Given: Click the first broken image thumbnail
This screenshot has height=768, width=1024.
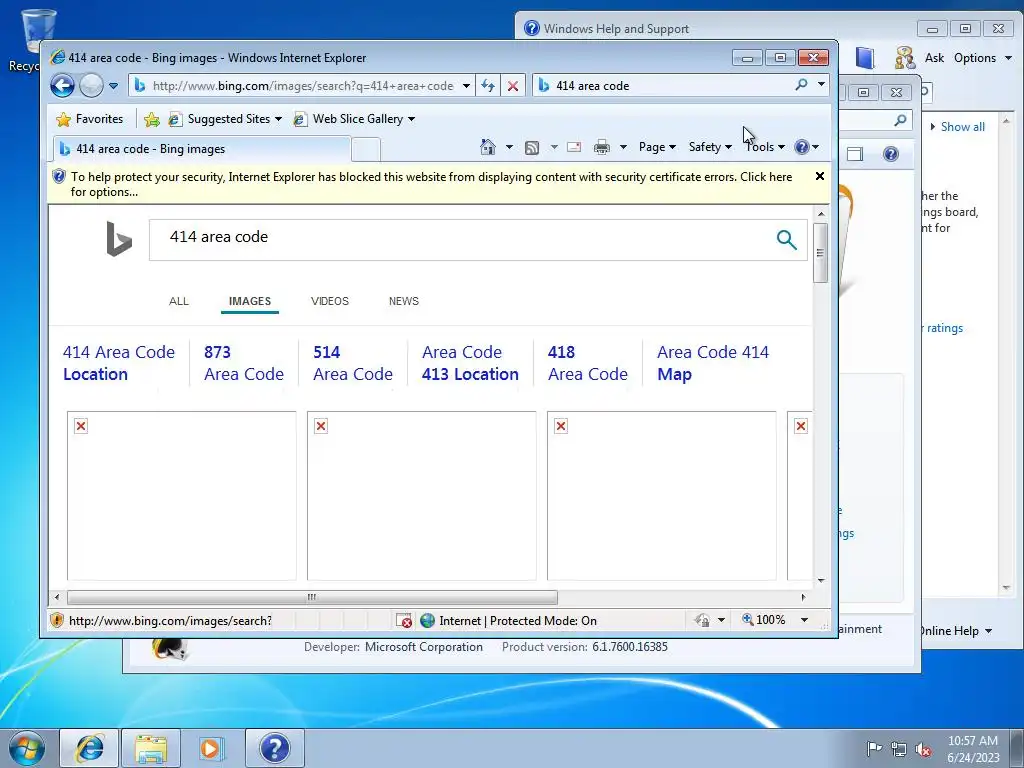Looking at the screenshot, I should (x=182, y=496).
